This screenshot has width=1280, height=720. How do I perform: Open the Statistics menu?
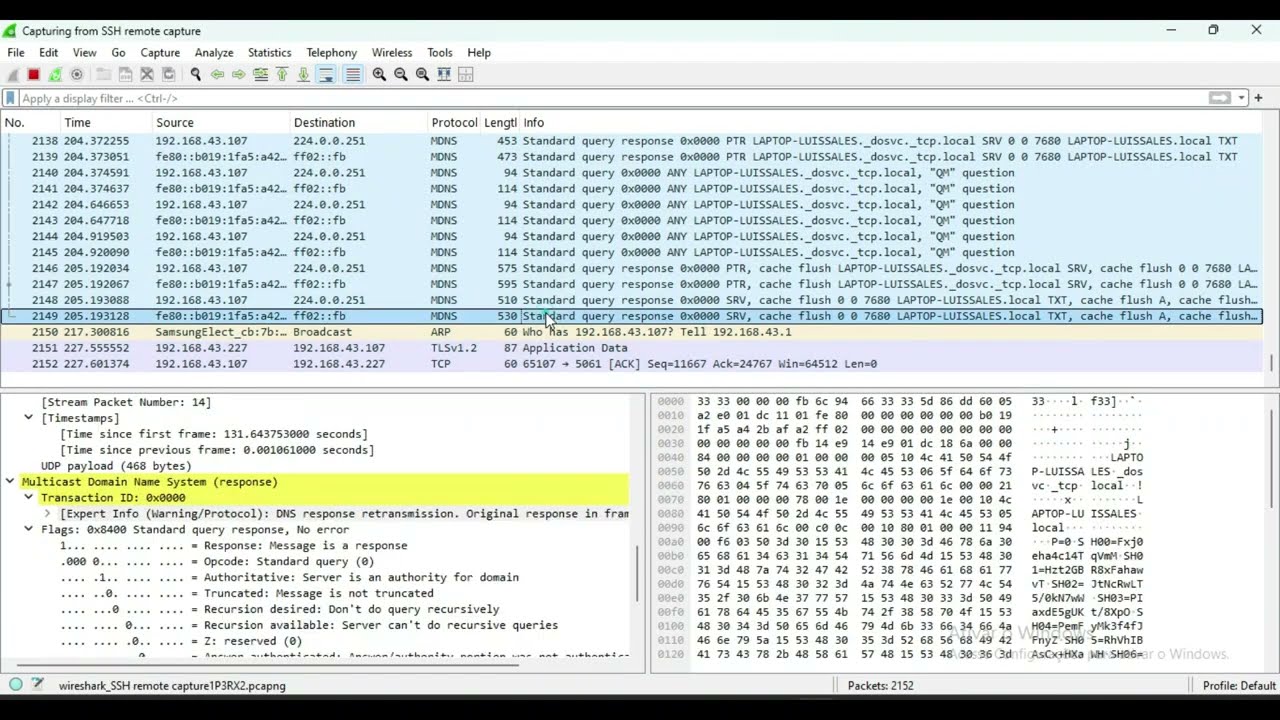269,52
